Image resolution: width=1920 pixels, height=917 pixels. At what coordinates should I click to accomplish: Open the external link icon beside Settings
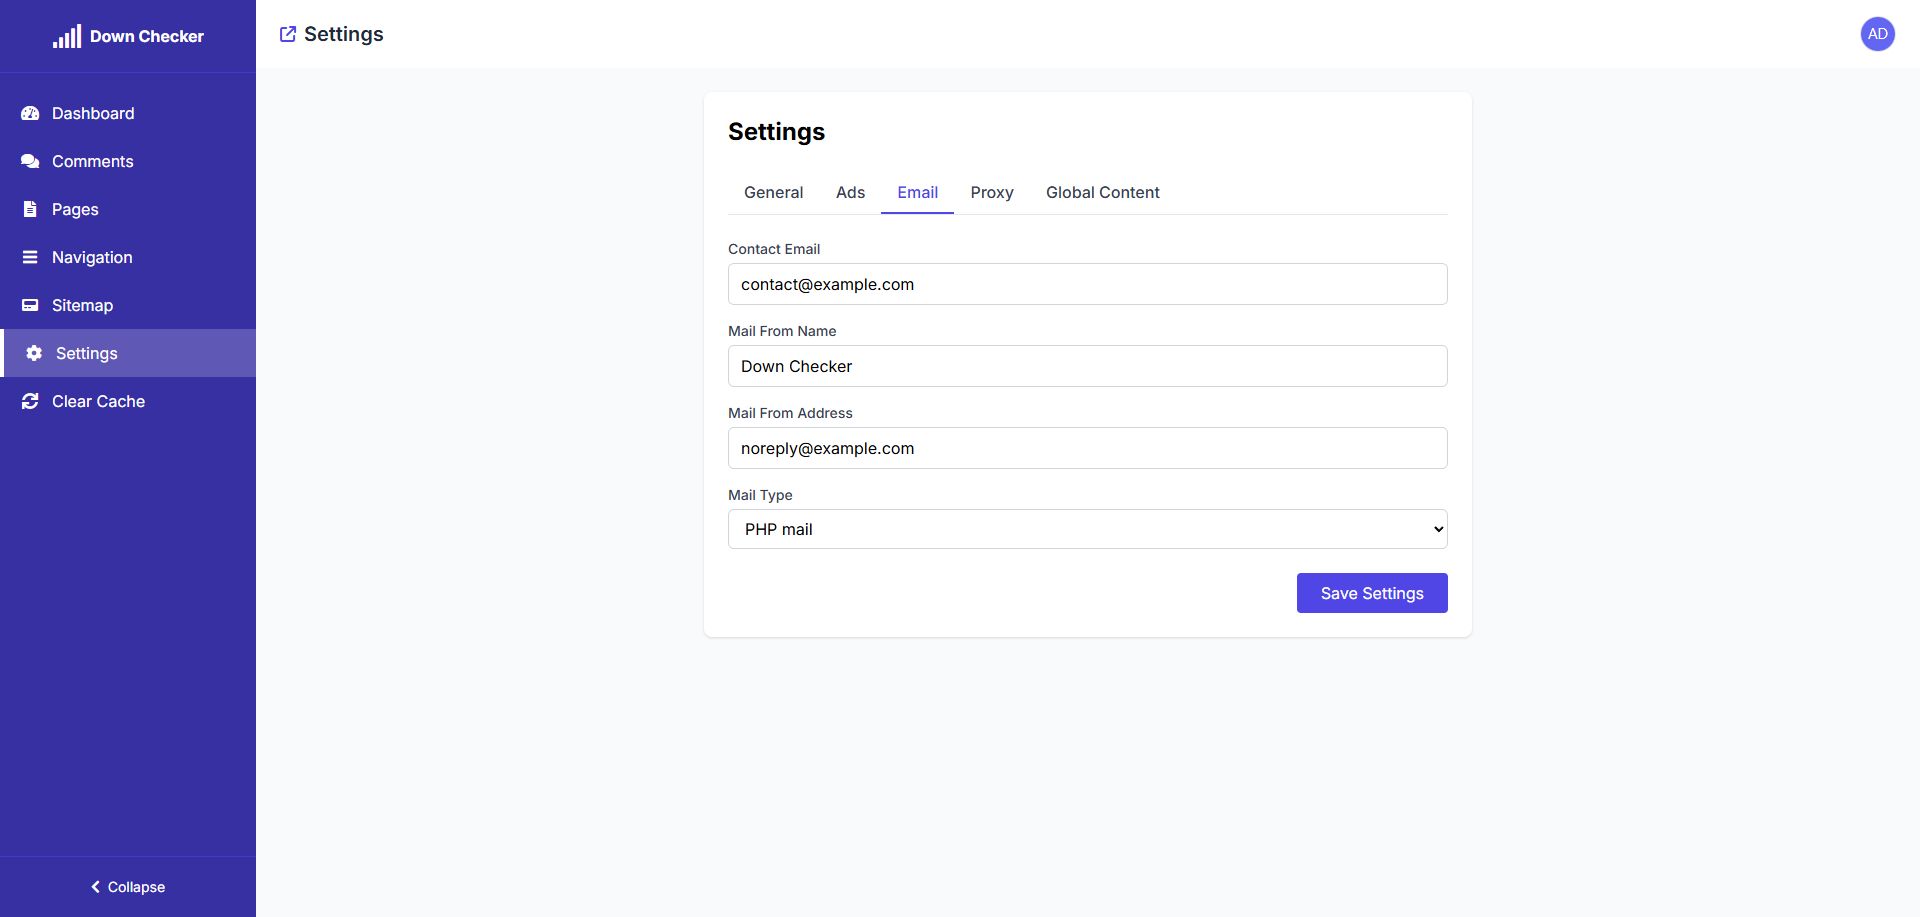pos(288,34)
